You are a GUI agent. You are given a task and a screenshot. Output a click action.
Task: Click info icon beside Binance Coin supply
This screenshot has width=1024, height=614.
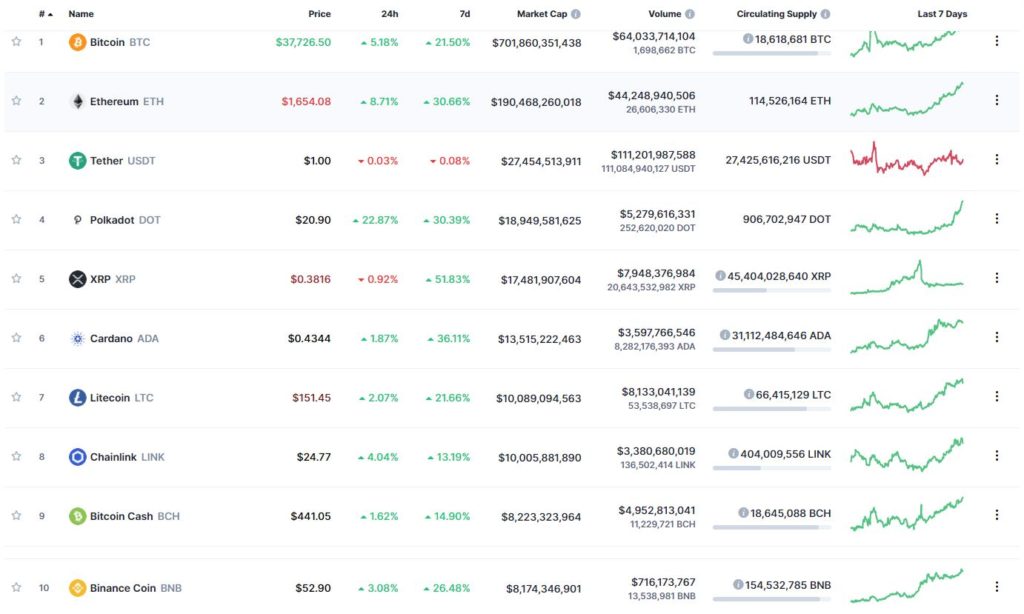click(738, 585)
